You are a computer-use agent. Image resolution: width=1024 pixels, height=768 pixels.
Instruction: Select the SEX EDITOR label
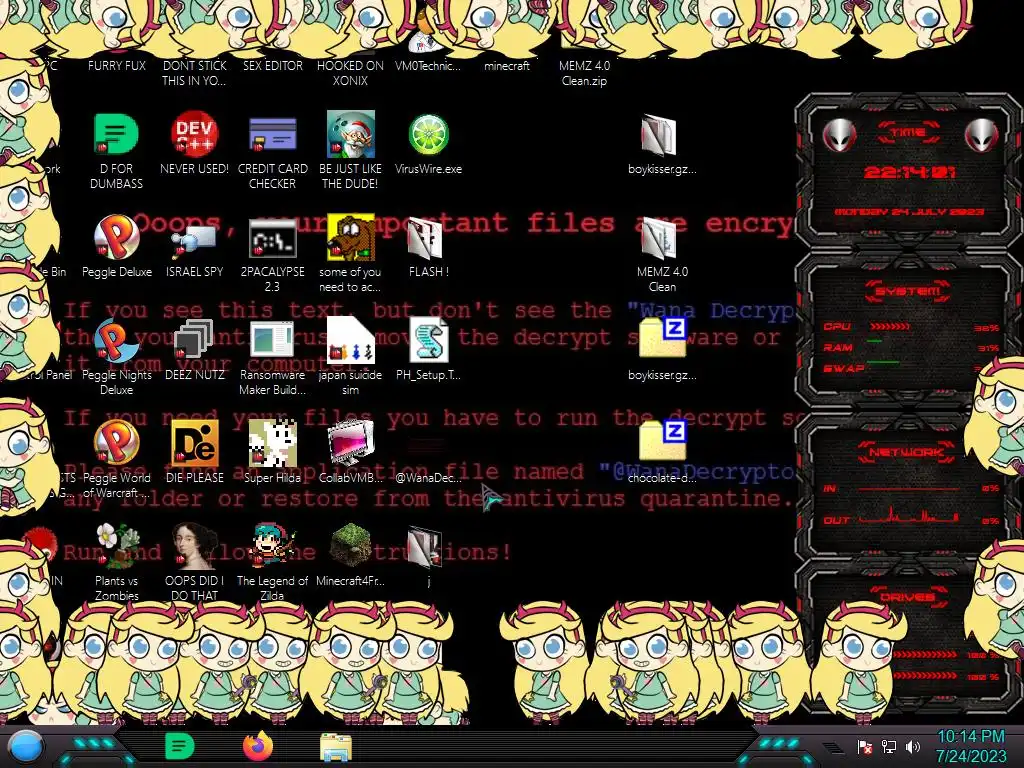(273, 65)
